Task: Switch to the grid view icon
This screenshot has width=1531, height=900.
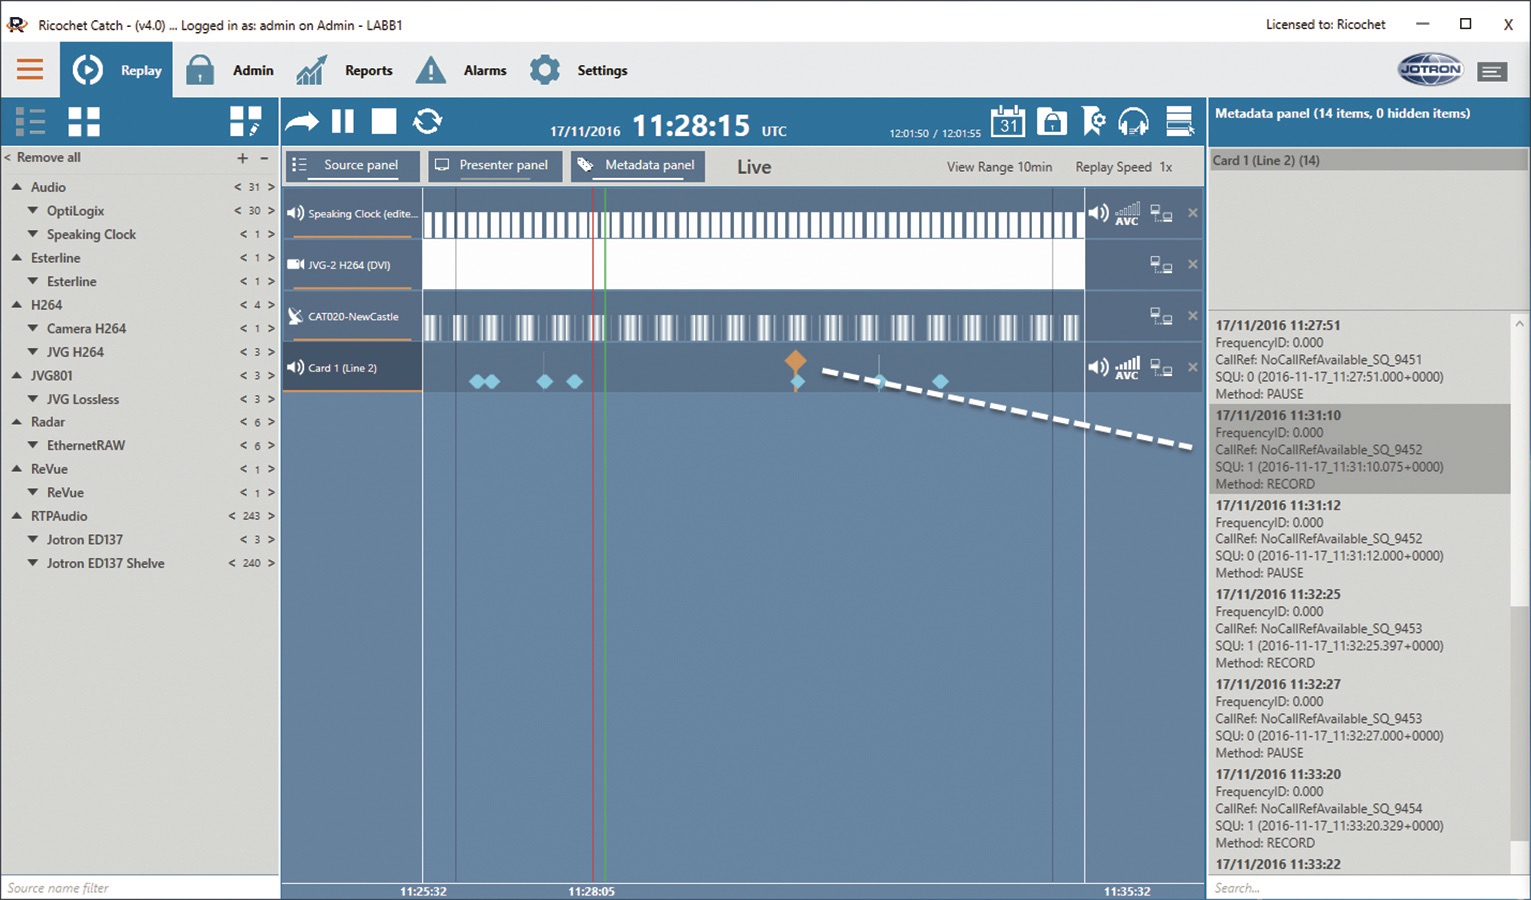Action: (84, 122)
